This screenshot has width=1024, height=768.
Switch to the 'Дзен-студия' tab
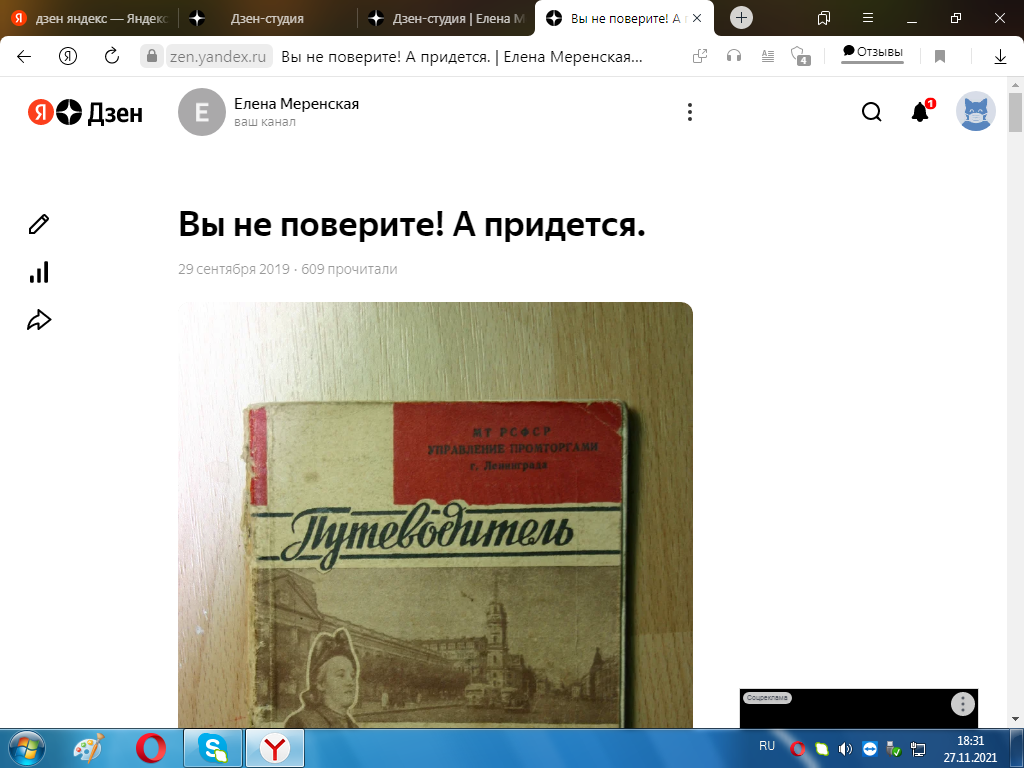coord(268,18)
